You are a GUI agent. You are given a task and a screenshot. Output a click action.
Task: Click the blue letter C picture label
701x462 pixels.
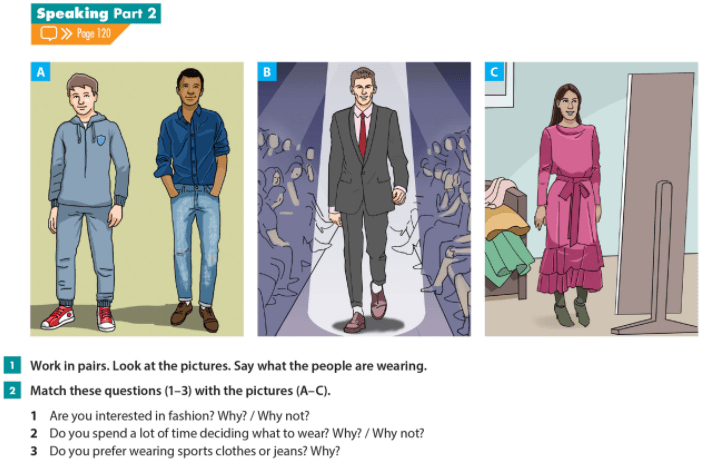click(494, 72)
